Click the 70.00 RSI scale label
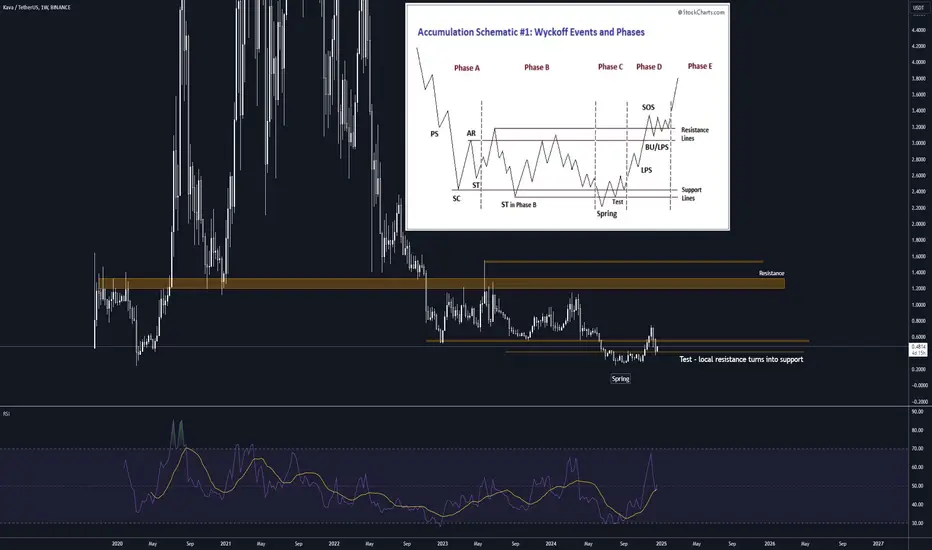This screenshot has height=550, width=932. [x=918, y=449]
